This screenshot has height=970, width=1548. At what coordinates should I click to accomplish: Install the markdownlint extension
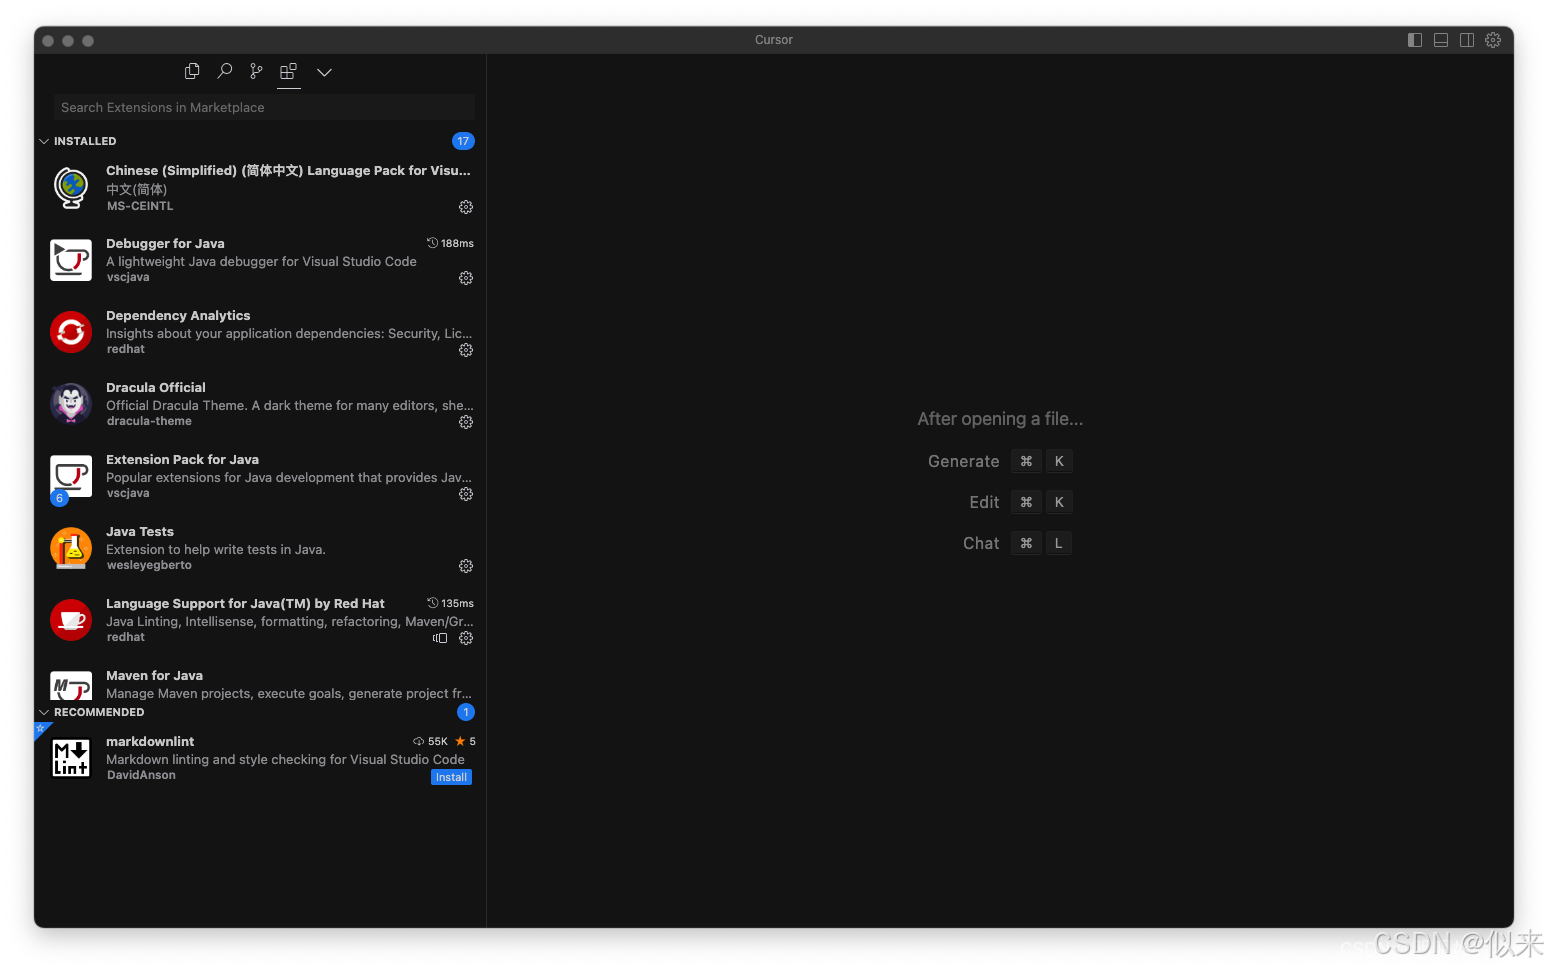pos(451,777)
